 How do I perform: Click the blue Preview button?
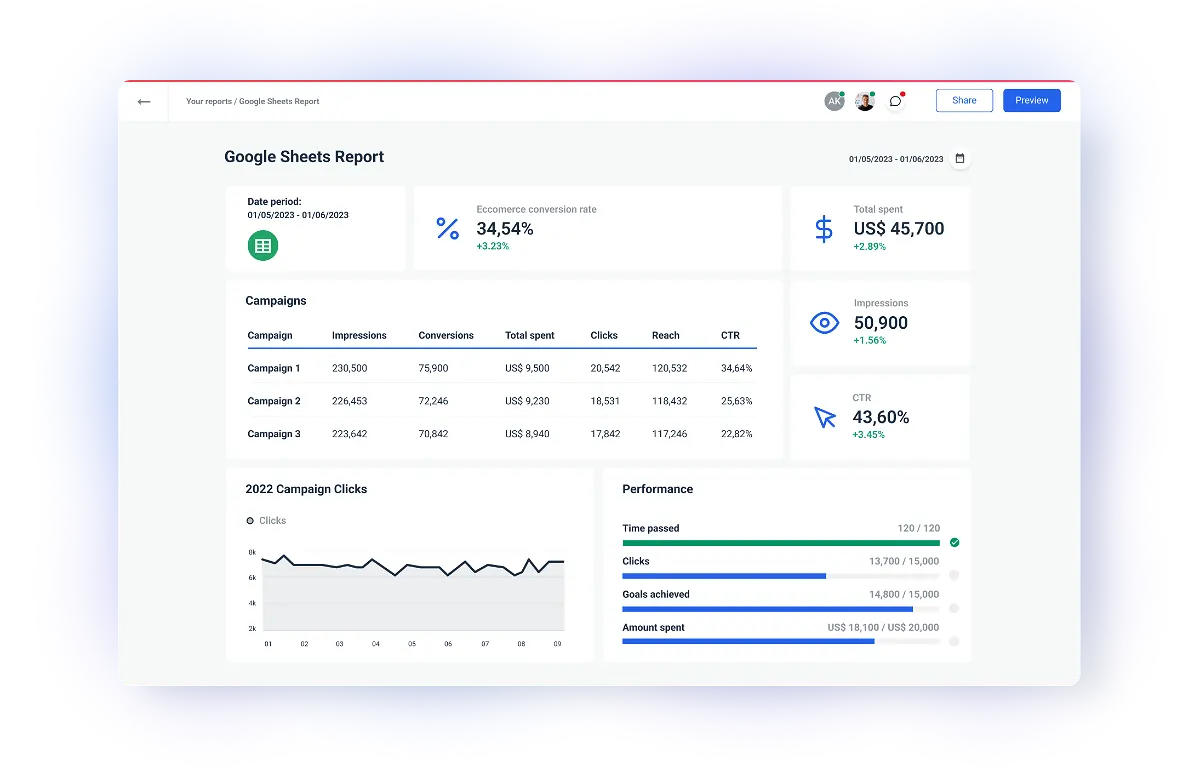(x=1031, y=100)
